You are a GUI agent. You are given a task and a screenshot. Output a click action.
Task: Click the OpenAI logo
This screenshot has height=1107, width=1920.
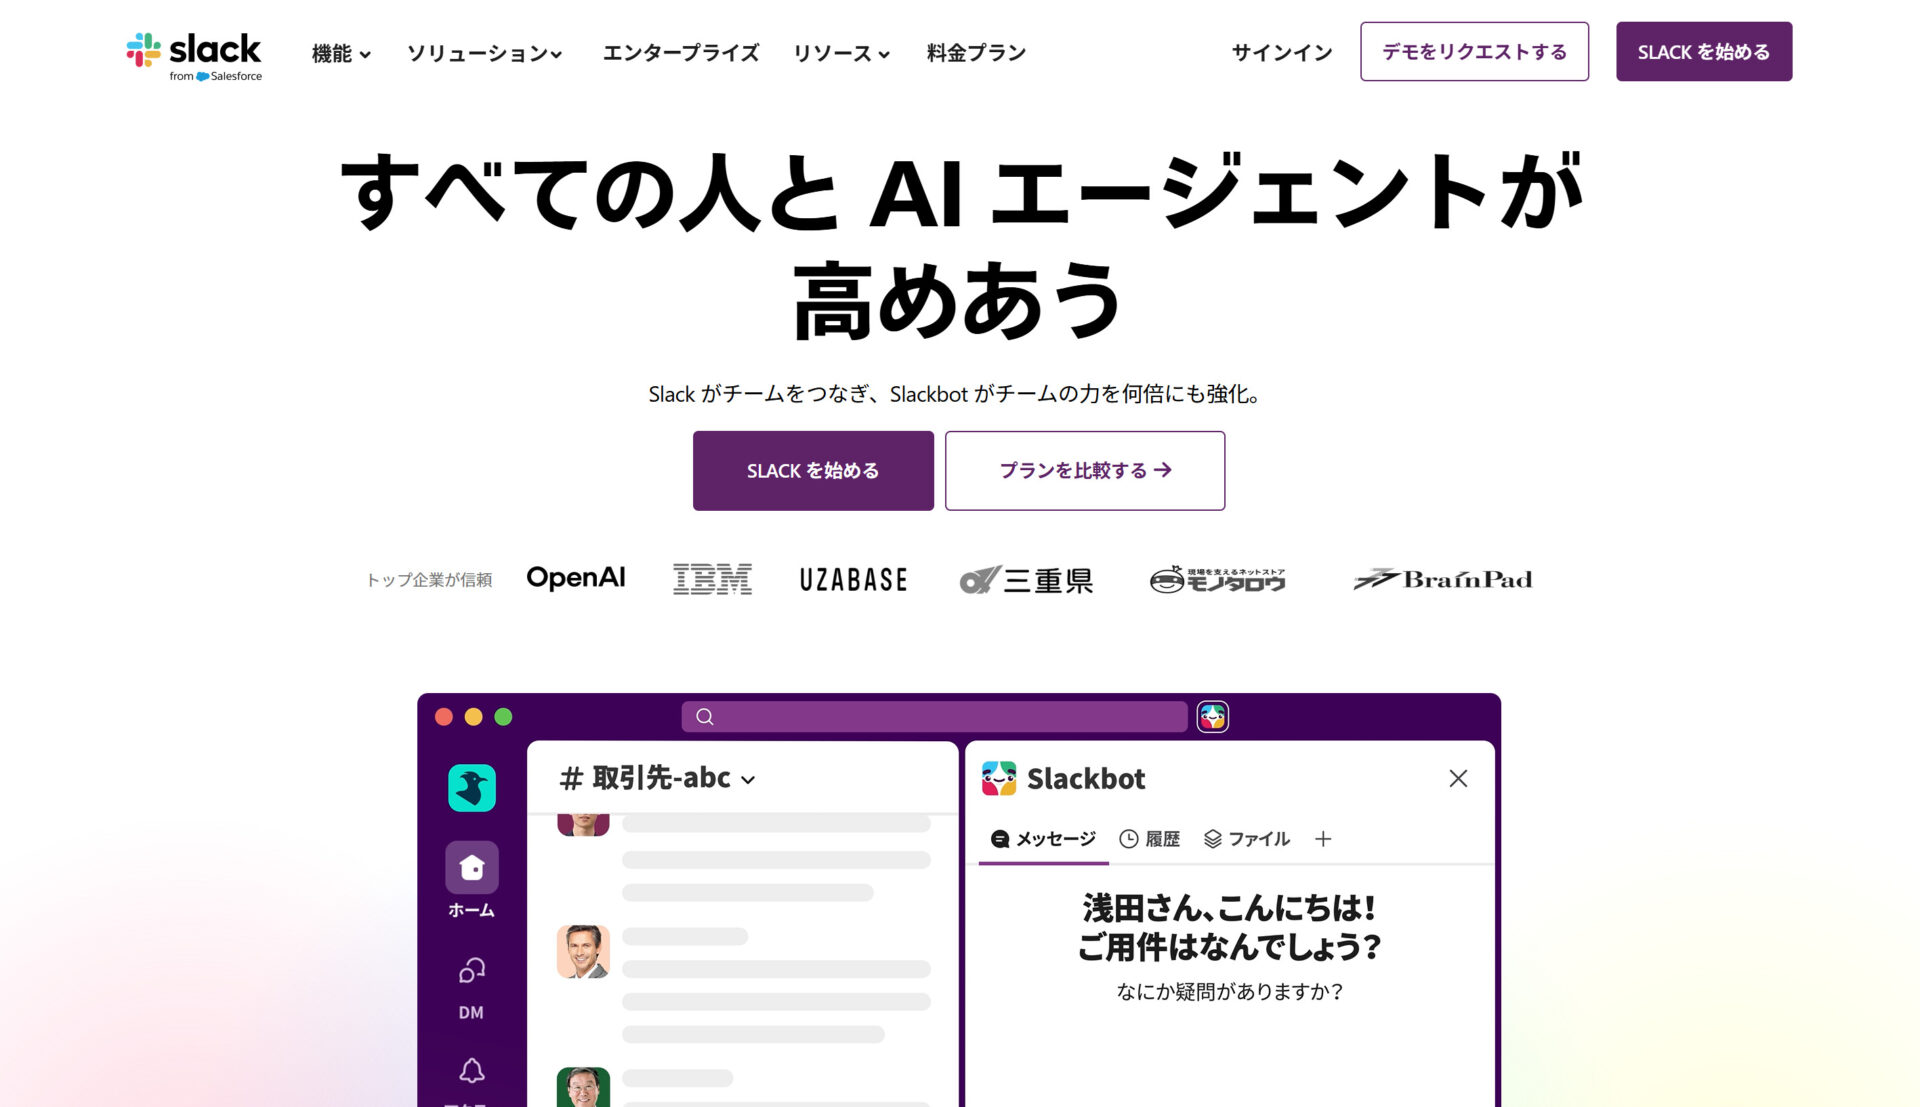pos(576,578)
